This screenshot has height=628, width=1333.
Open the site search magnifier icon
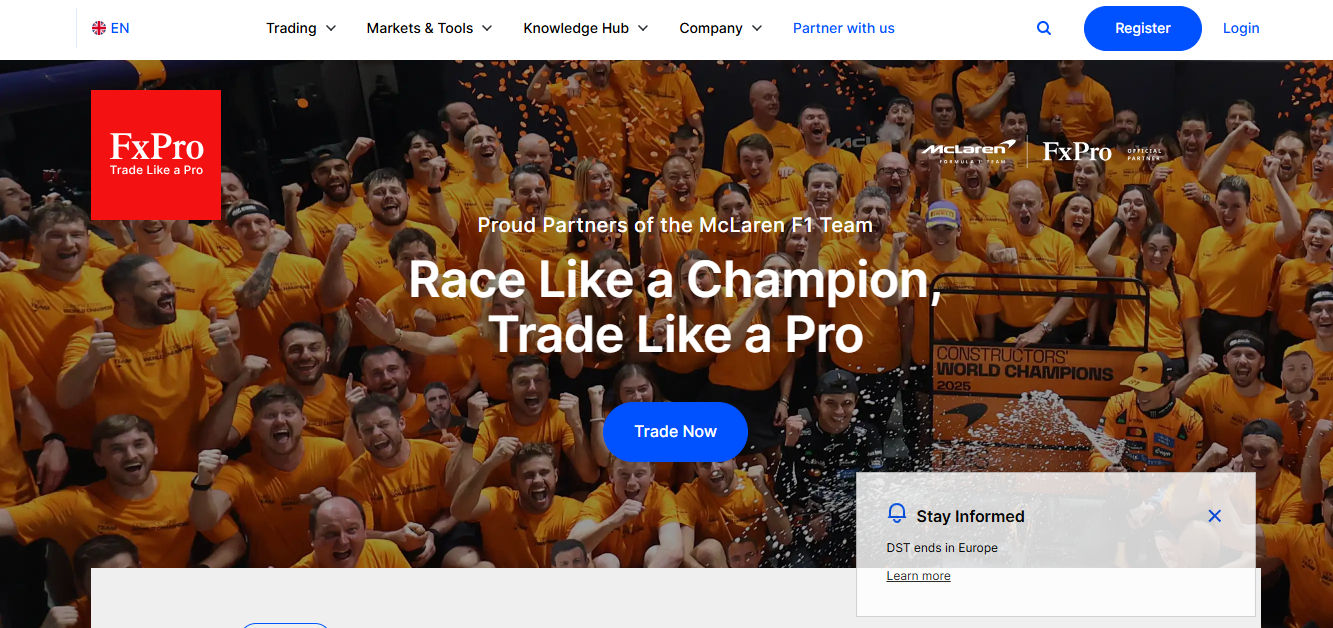click(x=1044, y=28)
